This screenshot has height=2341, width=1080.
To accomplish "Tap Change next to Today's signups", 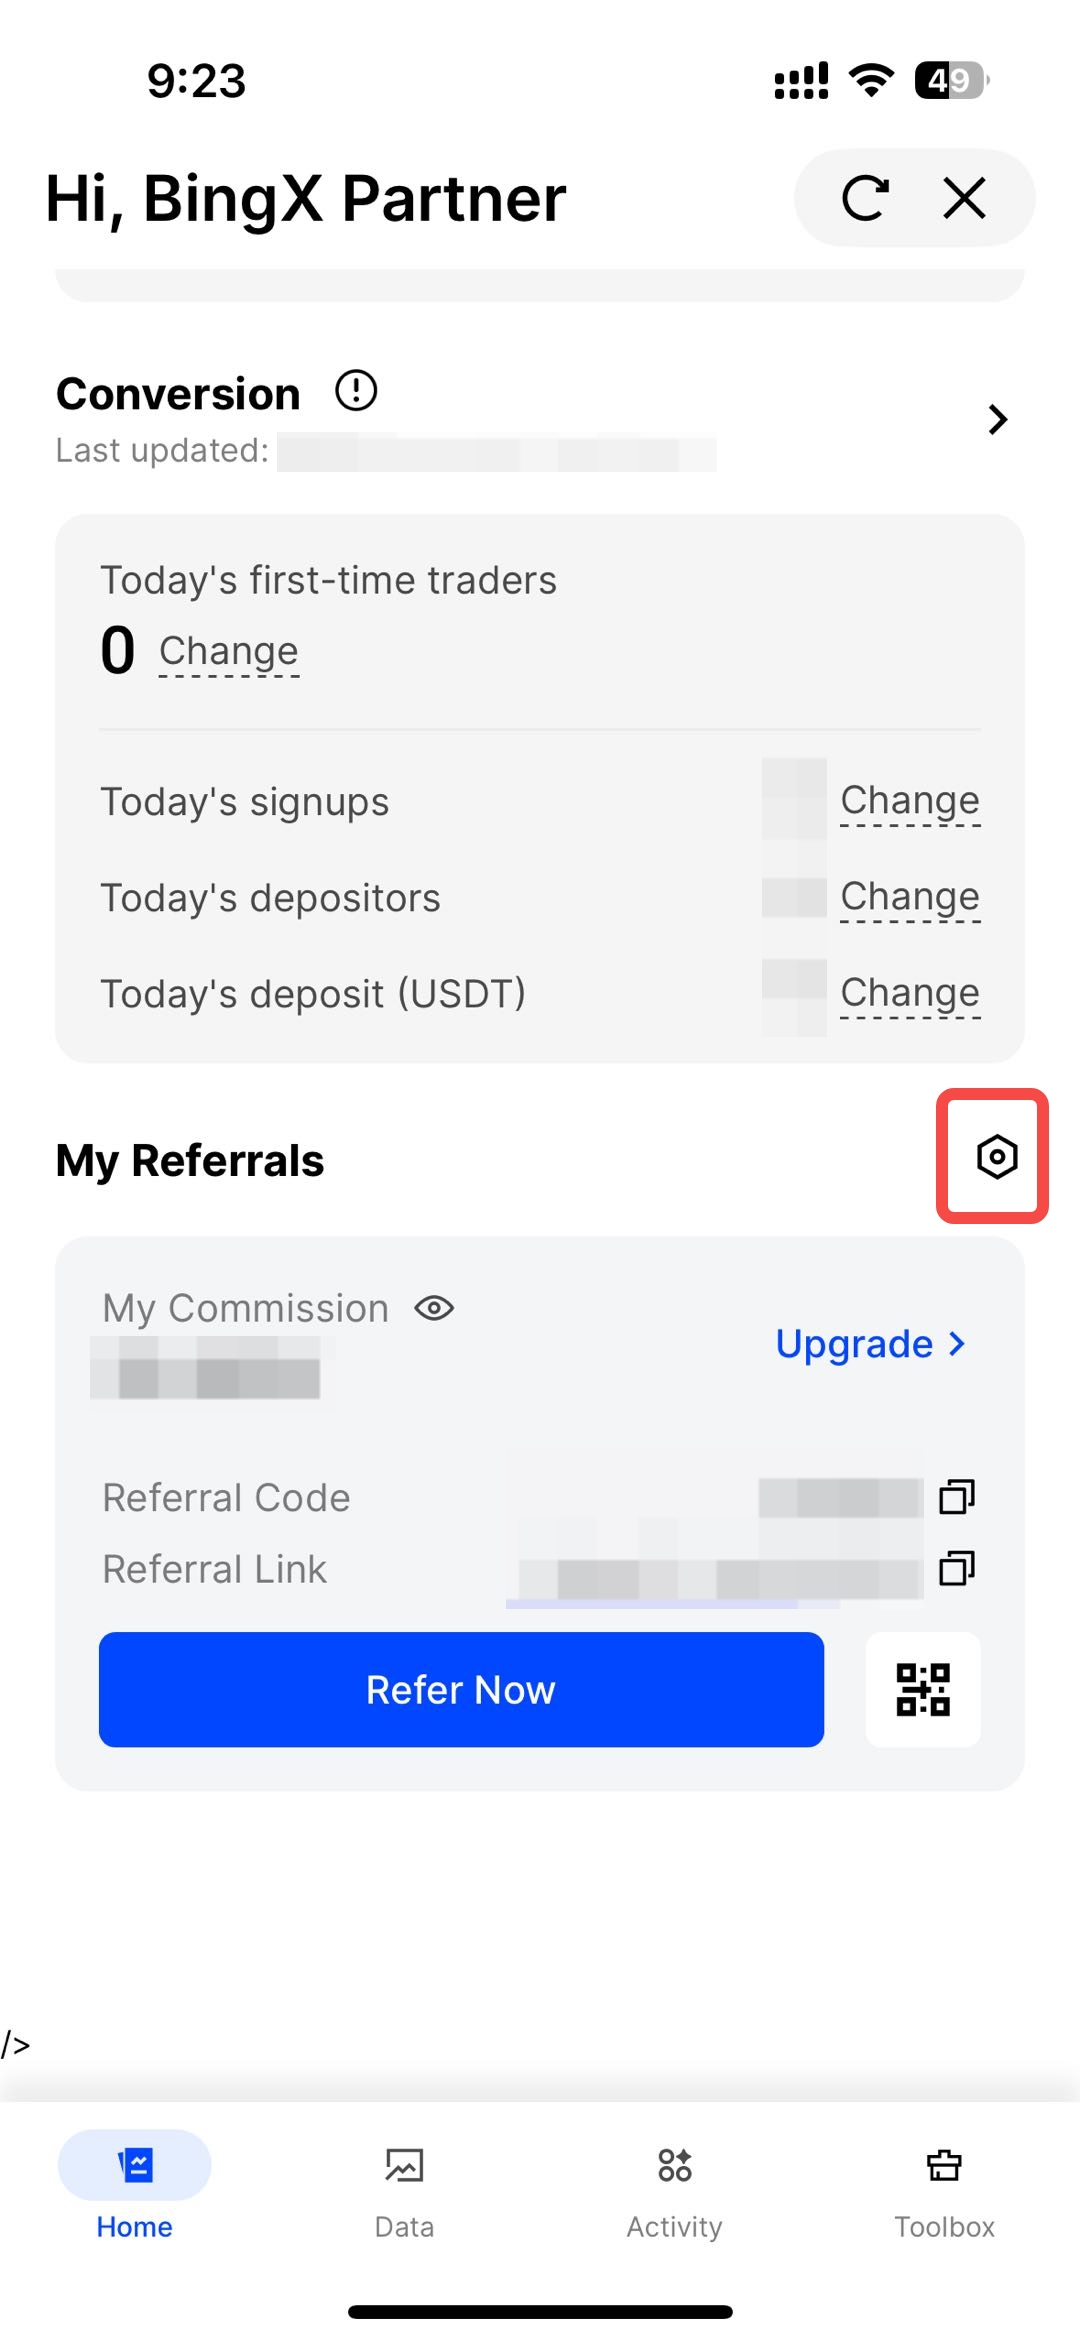I will [x=909, y=801].
